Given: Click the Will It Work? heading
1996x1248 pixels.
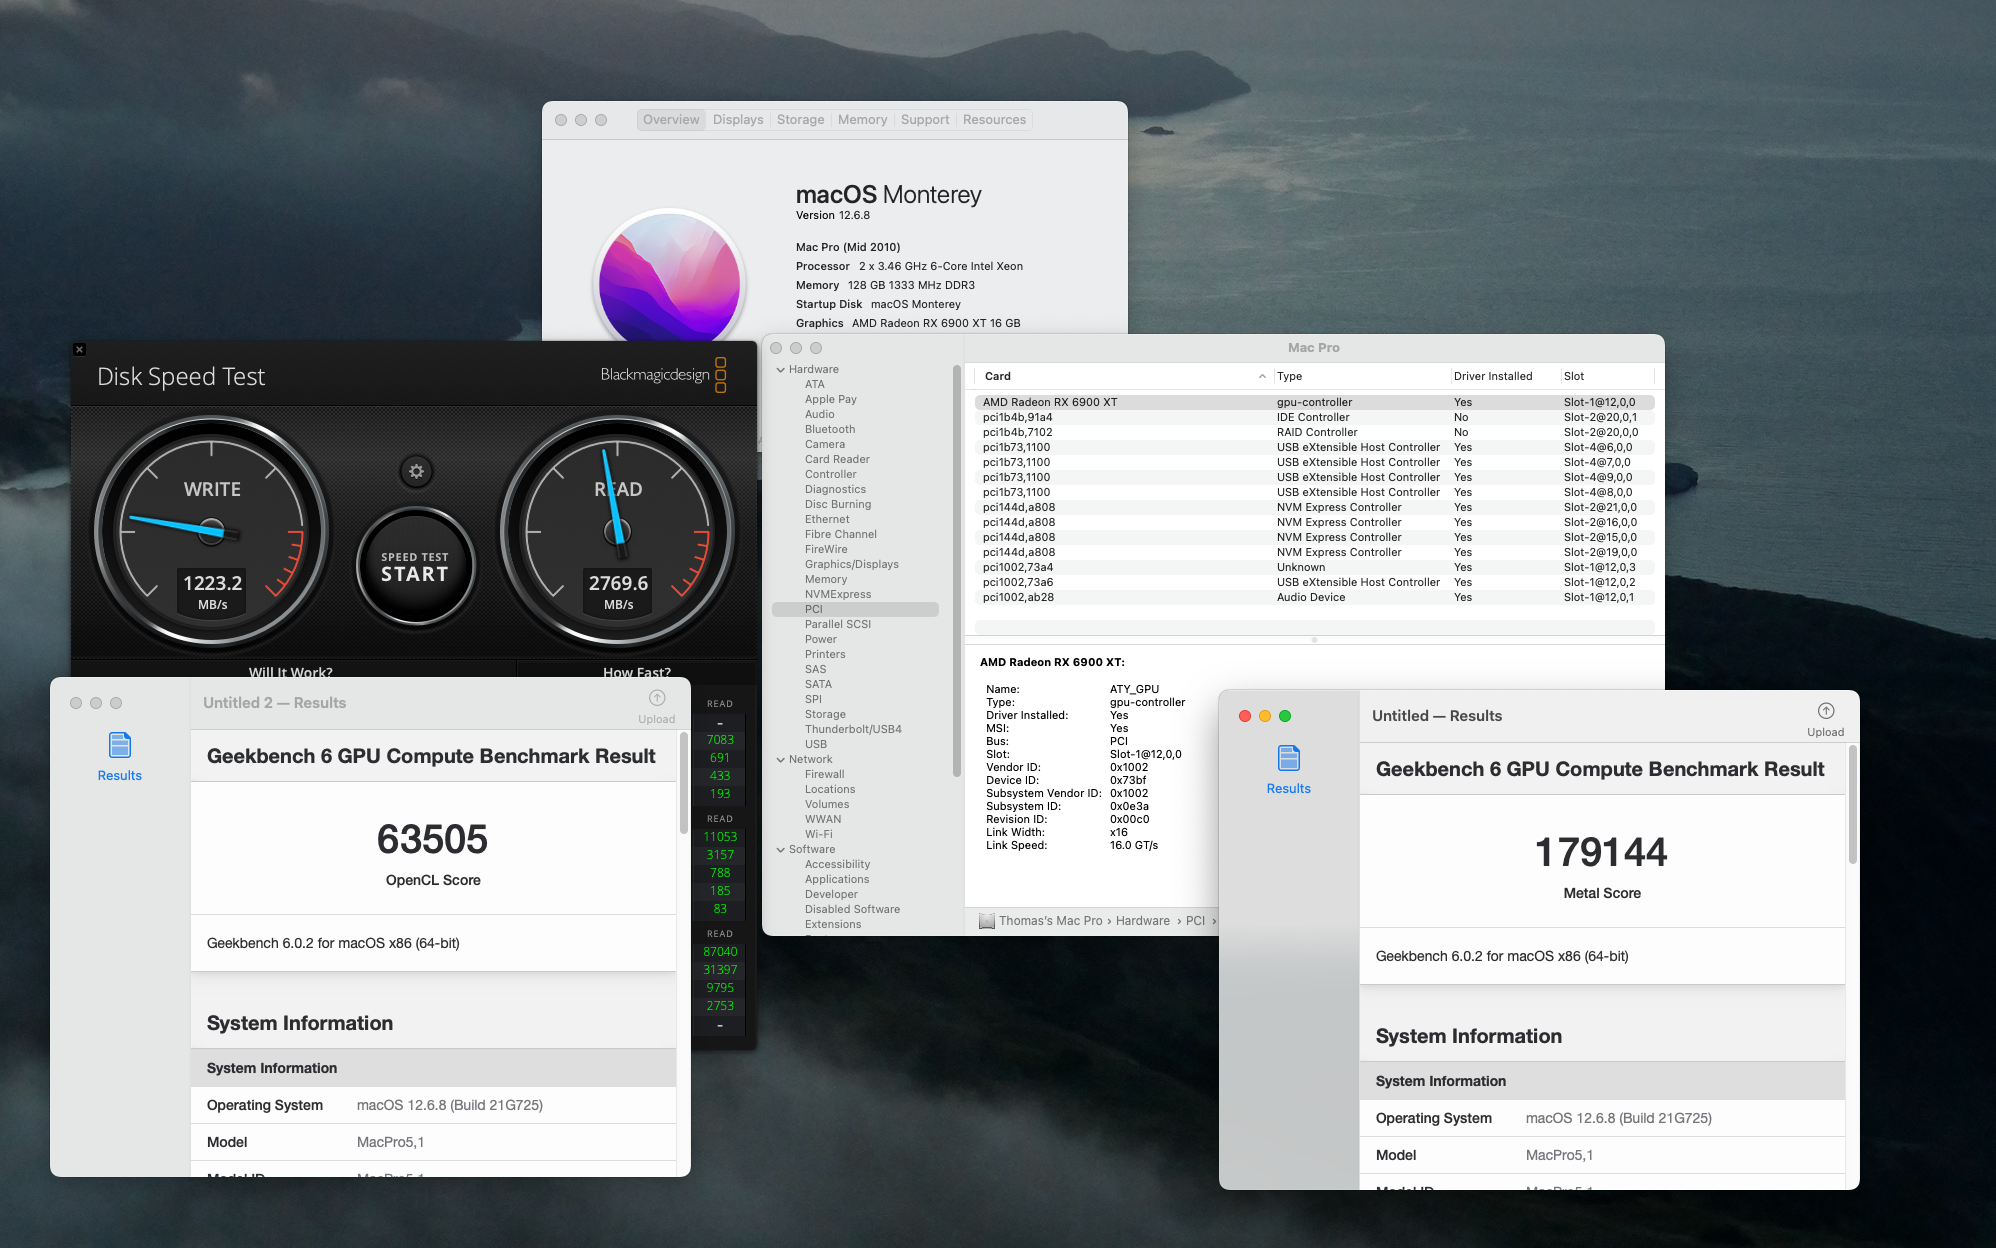Looking at the screenshot, I should coord(290,672).
